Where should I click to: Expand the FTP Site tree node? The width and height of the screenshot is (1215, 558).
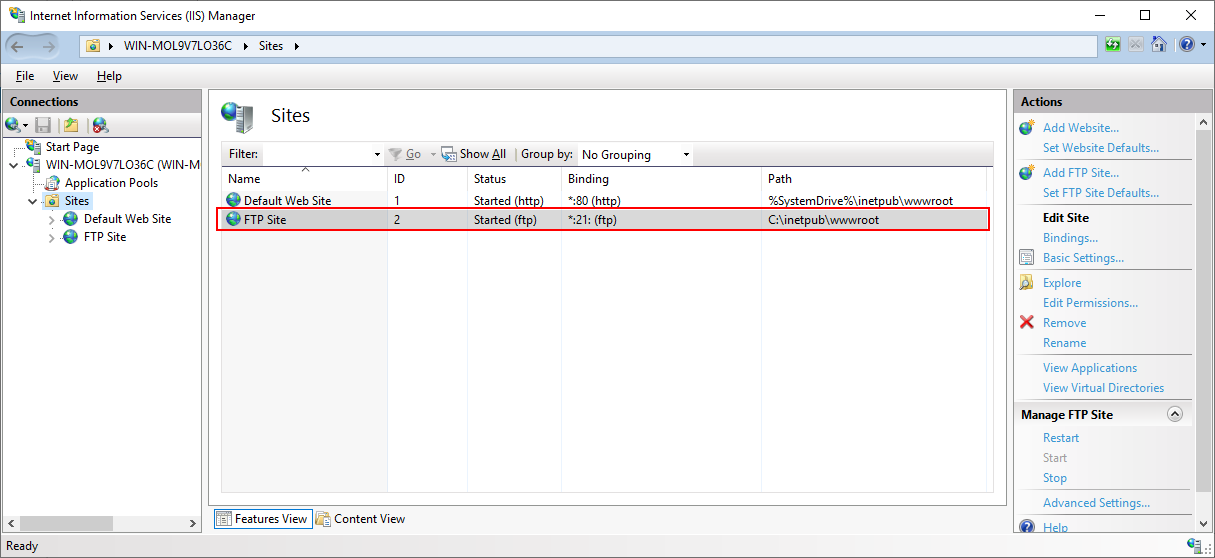click(x=52, y=238)
